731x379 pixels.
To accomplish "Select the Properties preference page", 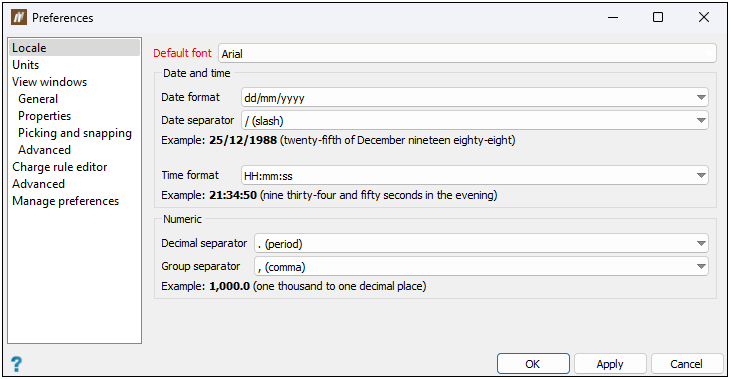I will pyautogui.click(x=44, y=116).
